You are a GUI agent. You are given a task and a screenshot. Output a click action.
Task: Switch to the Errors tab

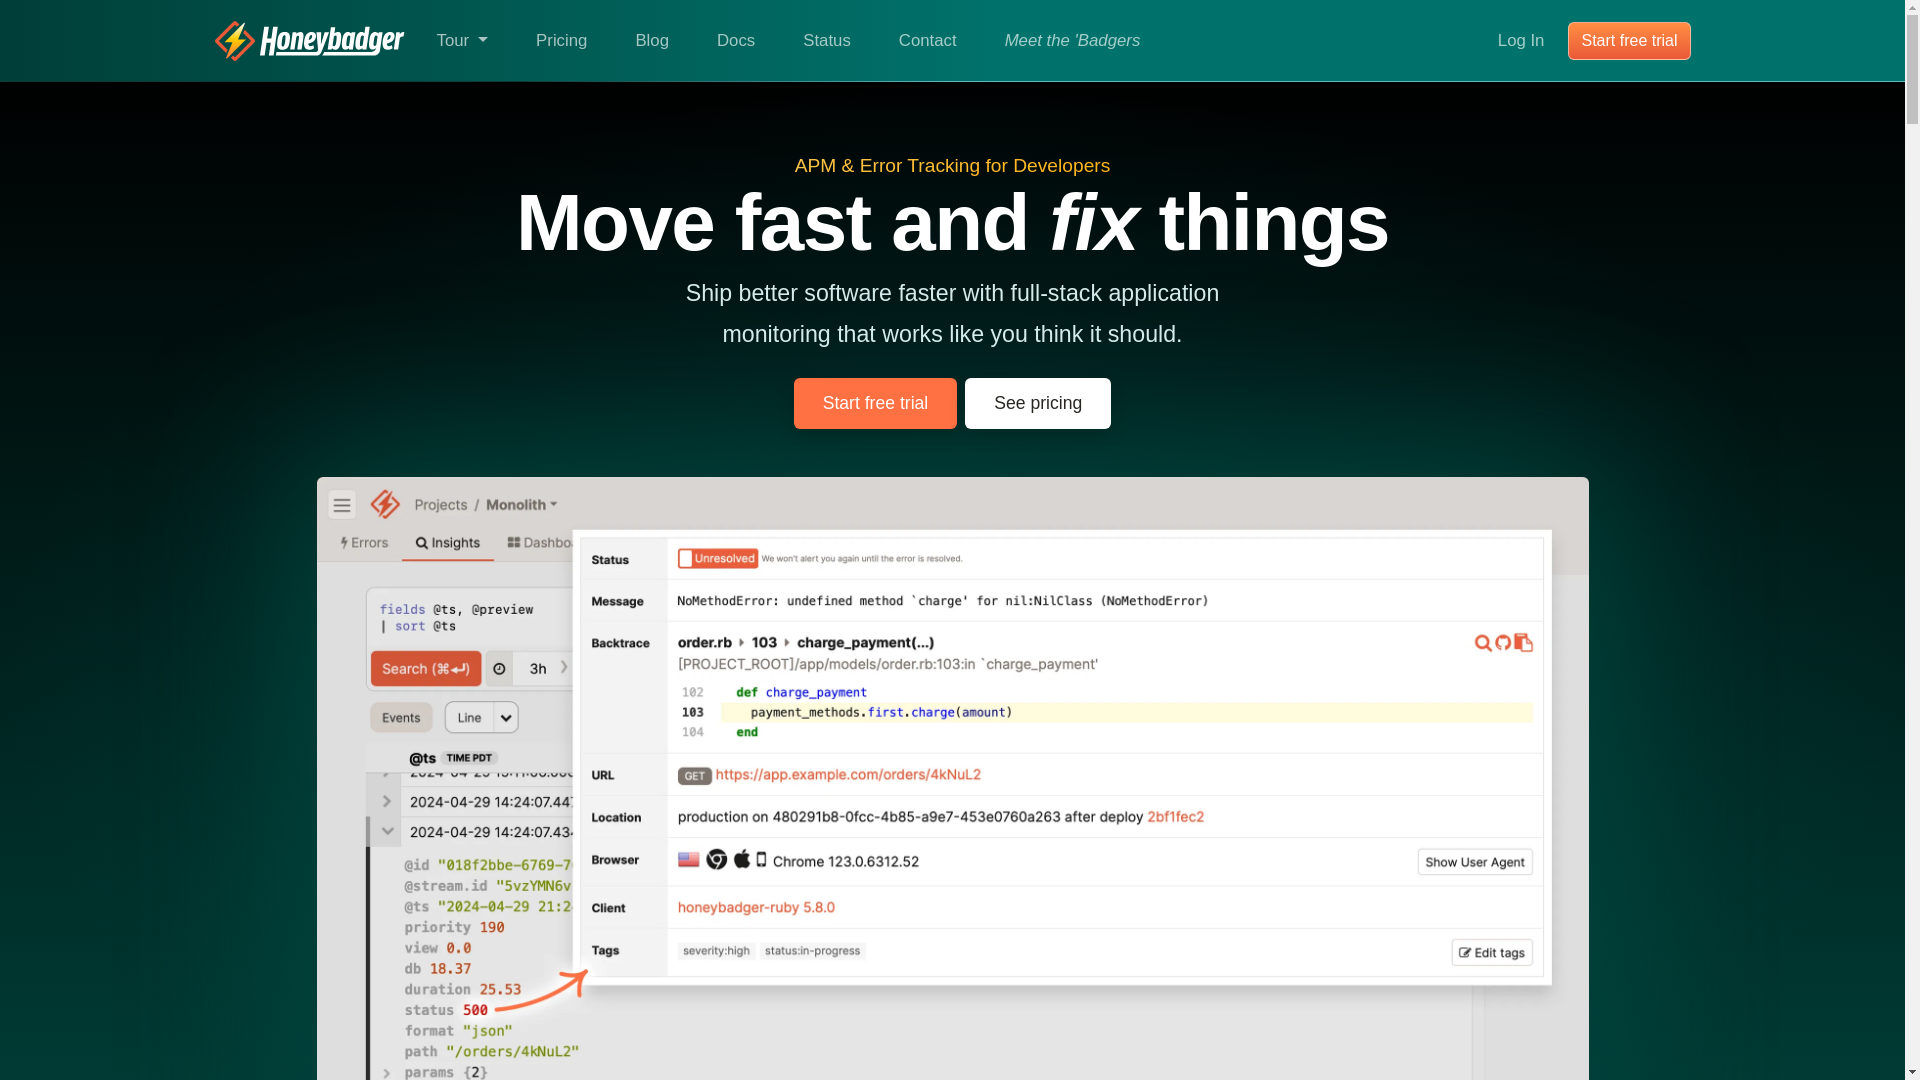[x=364, y=543]
